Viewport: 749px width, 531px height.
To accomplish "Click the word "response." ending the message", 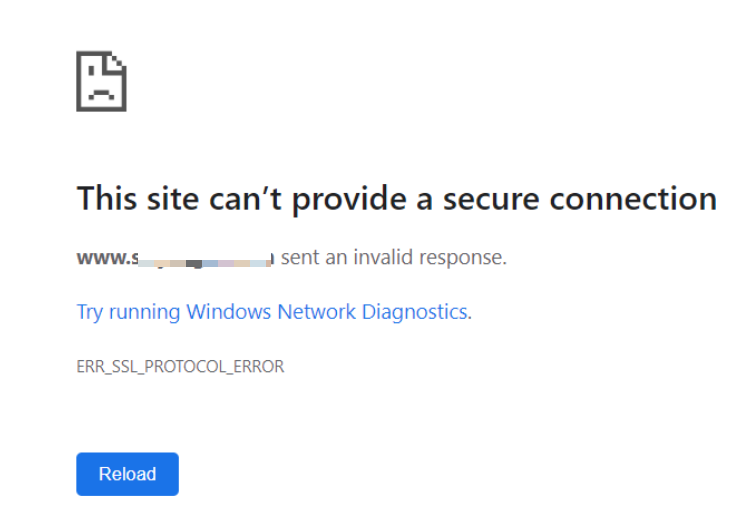I will pyautogui.click(x=463, y=258).
